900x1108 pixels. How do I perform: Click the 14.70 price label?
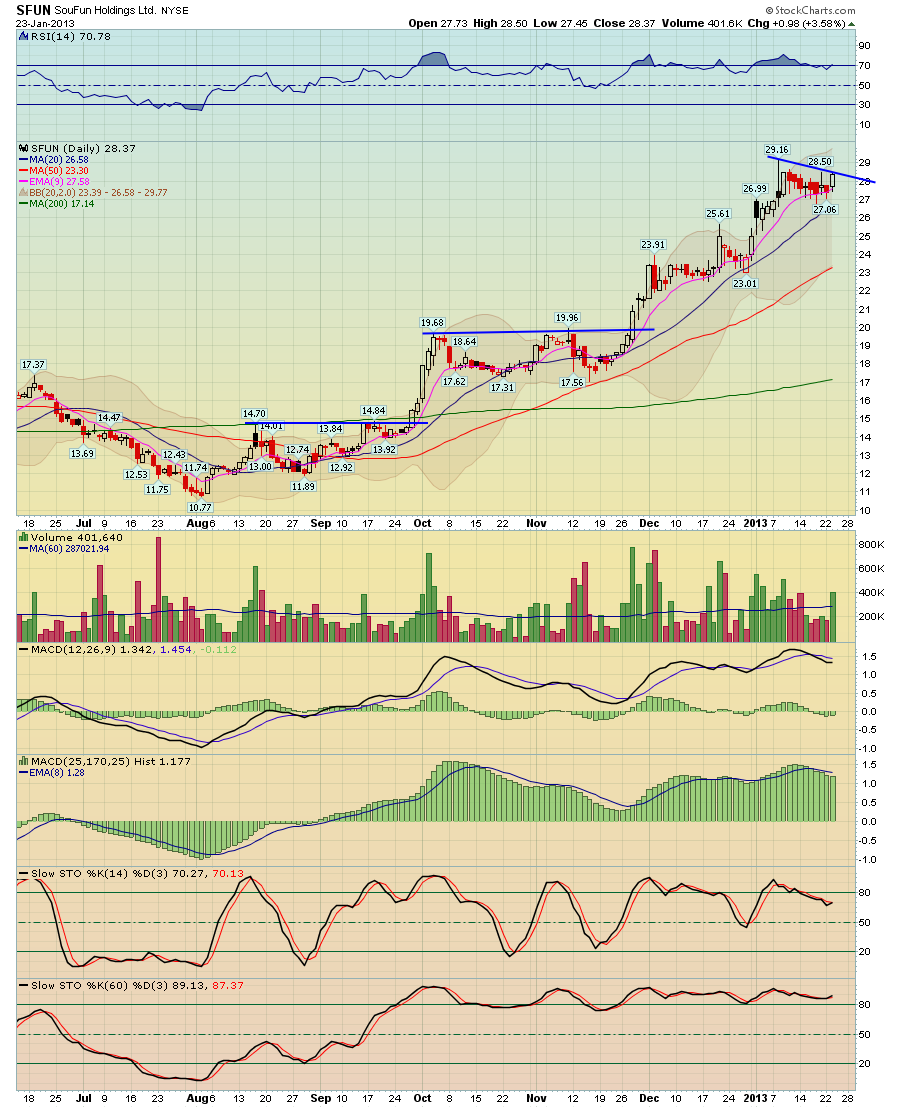pos(254,413)
